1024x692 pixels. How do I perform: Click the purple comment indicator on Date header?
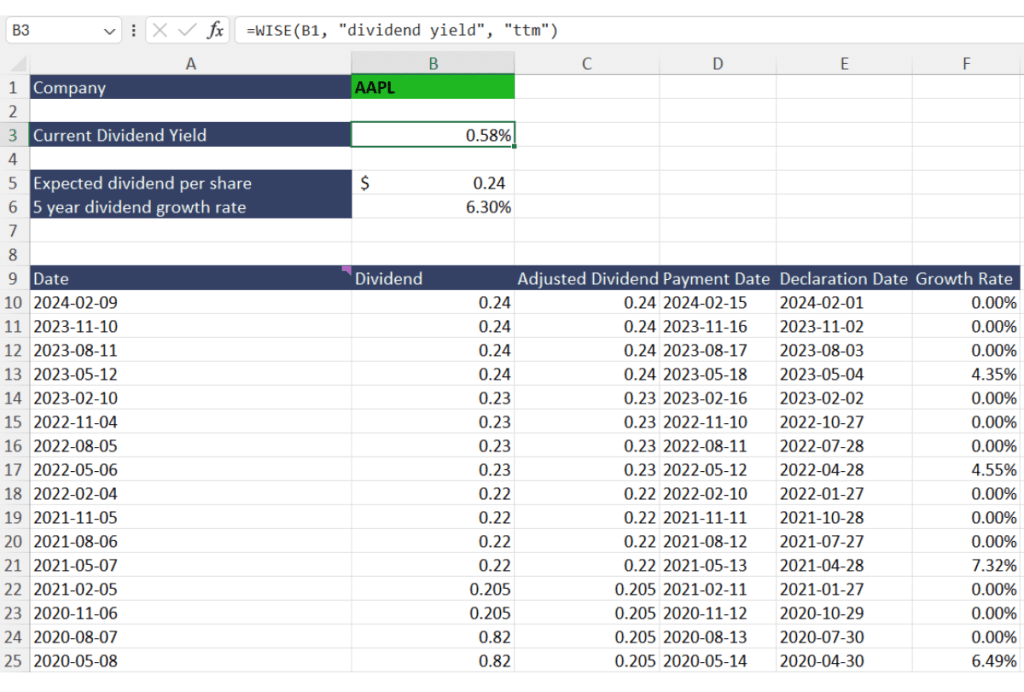click(347, 268)
